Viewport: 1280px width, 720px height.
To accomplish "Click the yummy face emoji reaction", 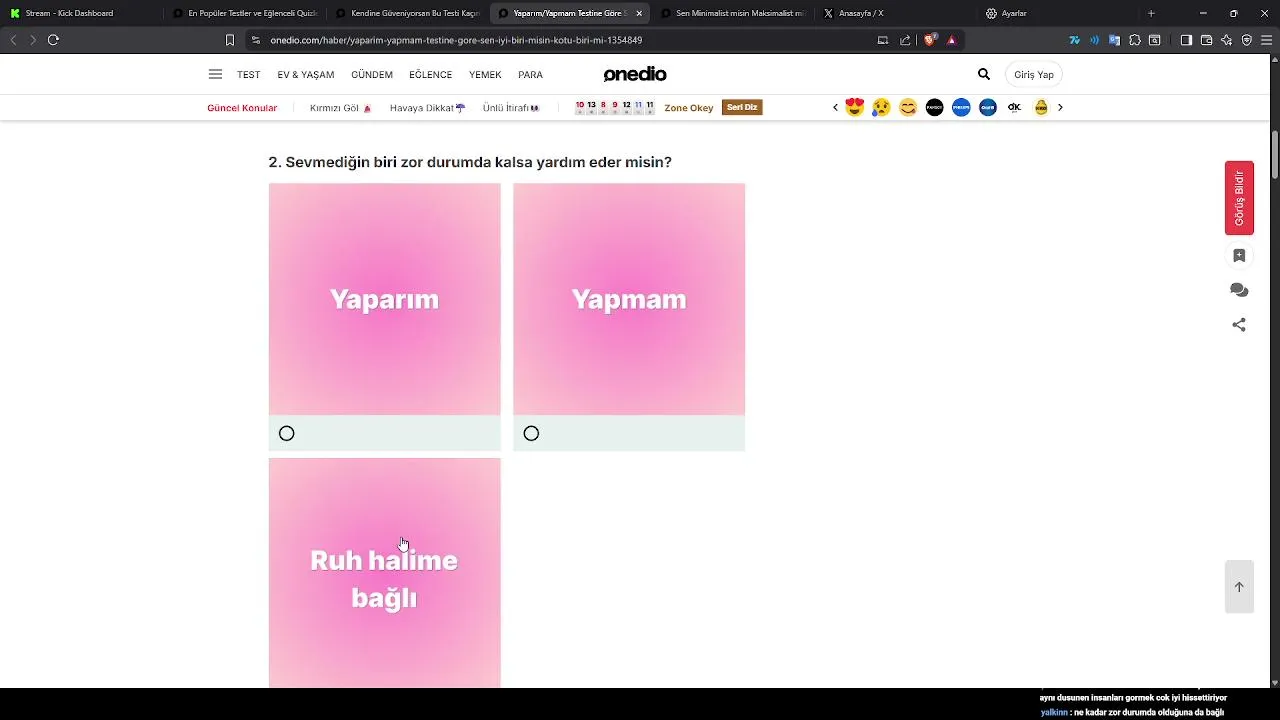I will (x=908, y=107).
